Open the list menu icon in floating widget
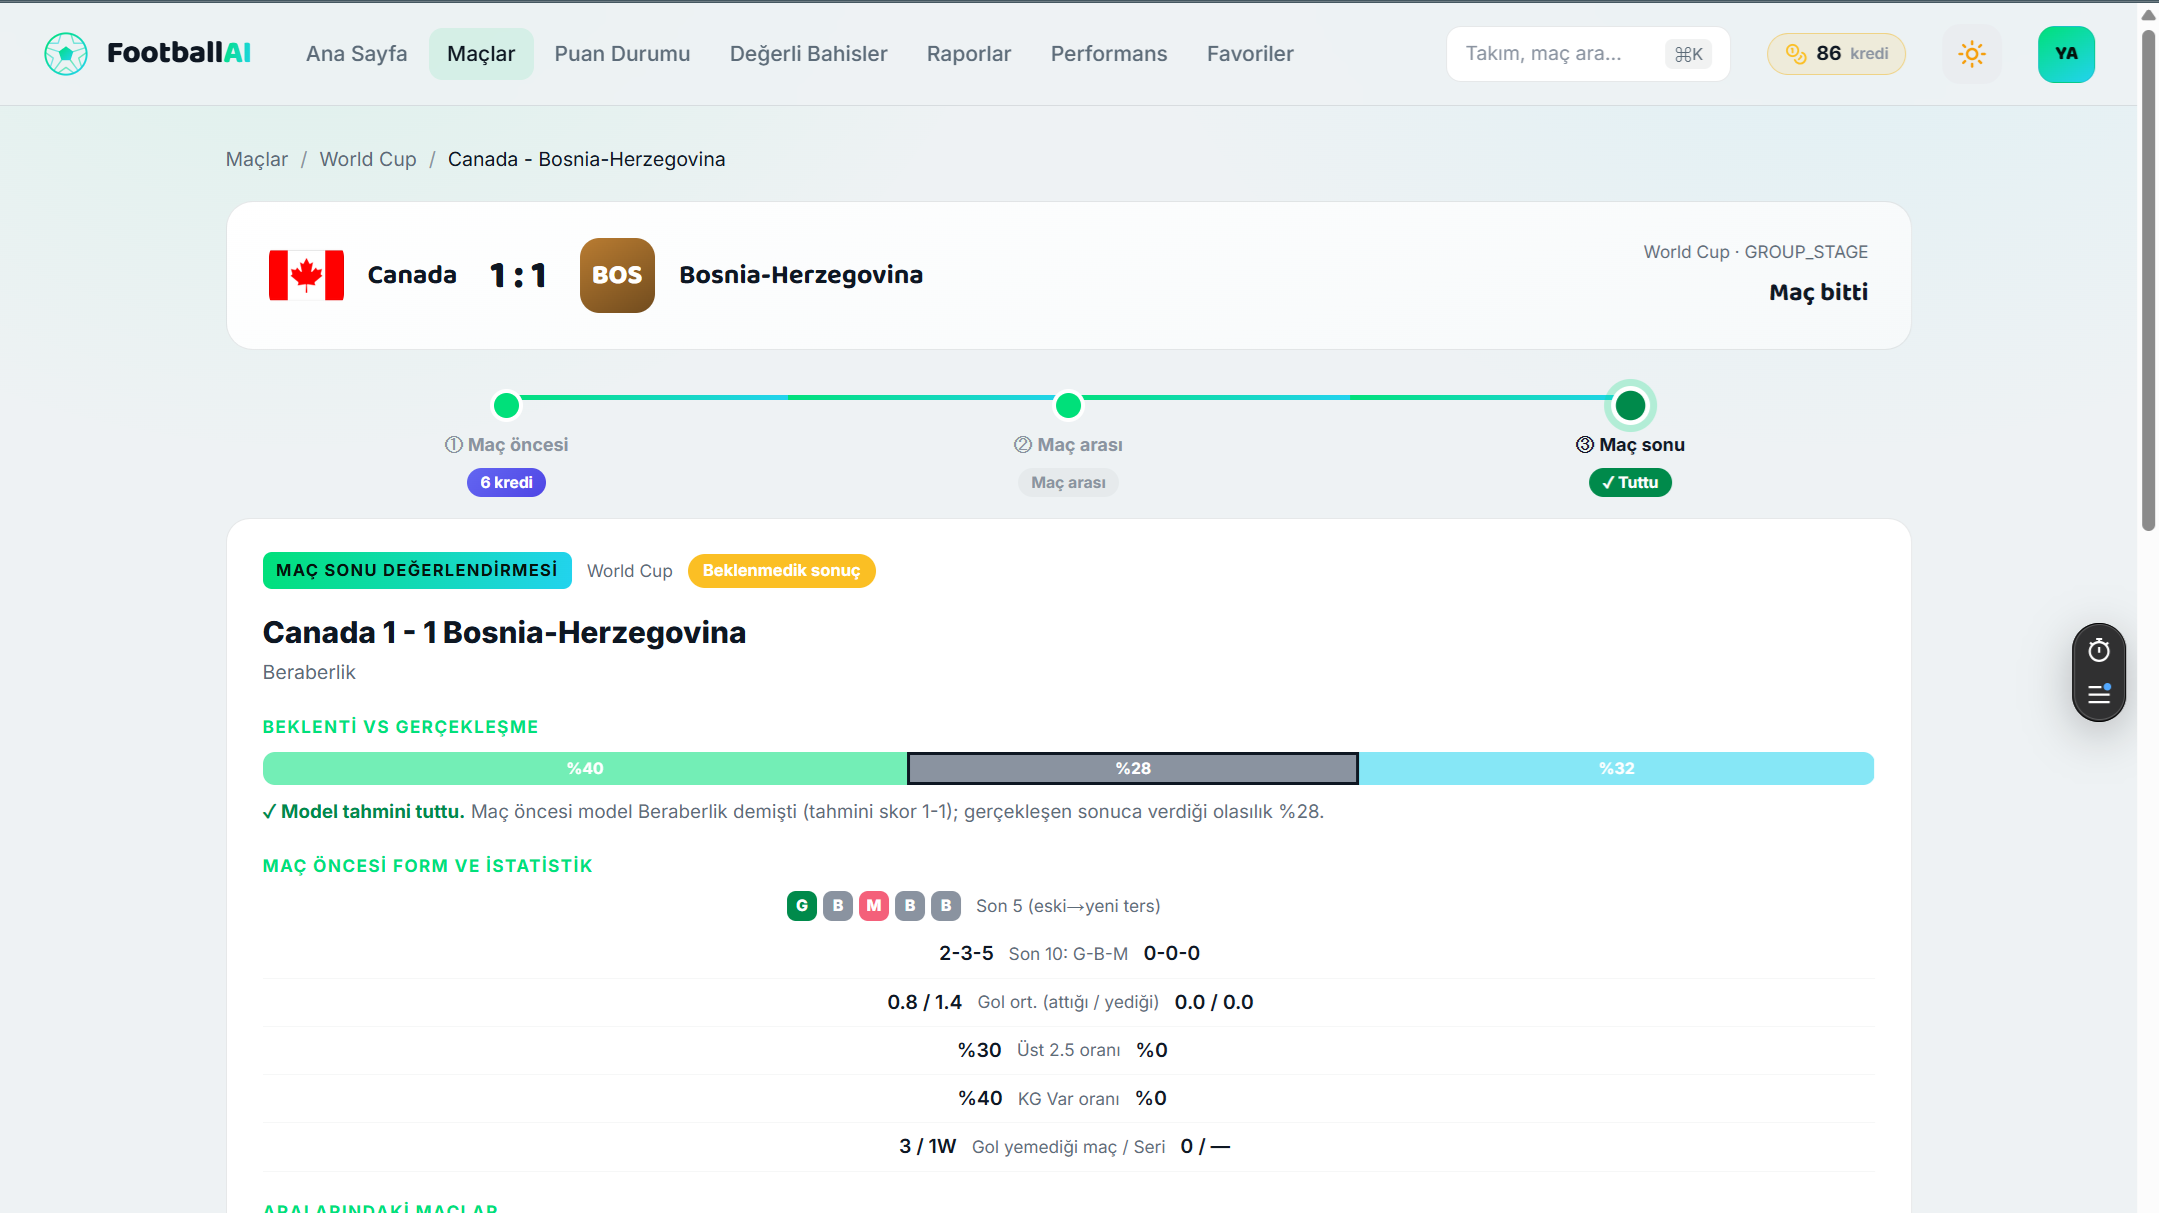2159x1213 pixels. [x=2099, y=694]
